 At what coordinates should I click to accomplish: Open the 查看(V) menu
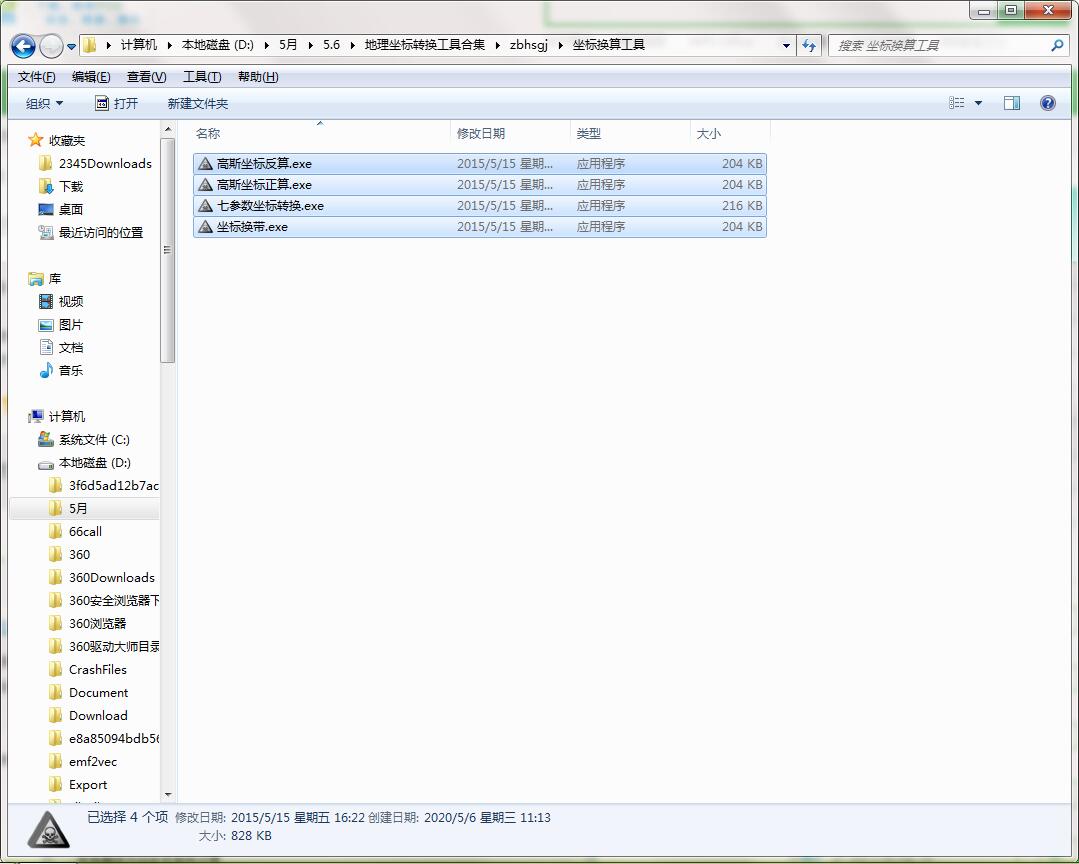click(147, 77)
